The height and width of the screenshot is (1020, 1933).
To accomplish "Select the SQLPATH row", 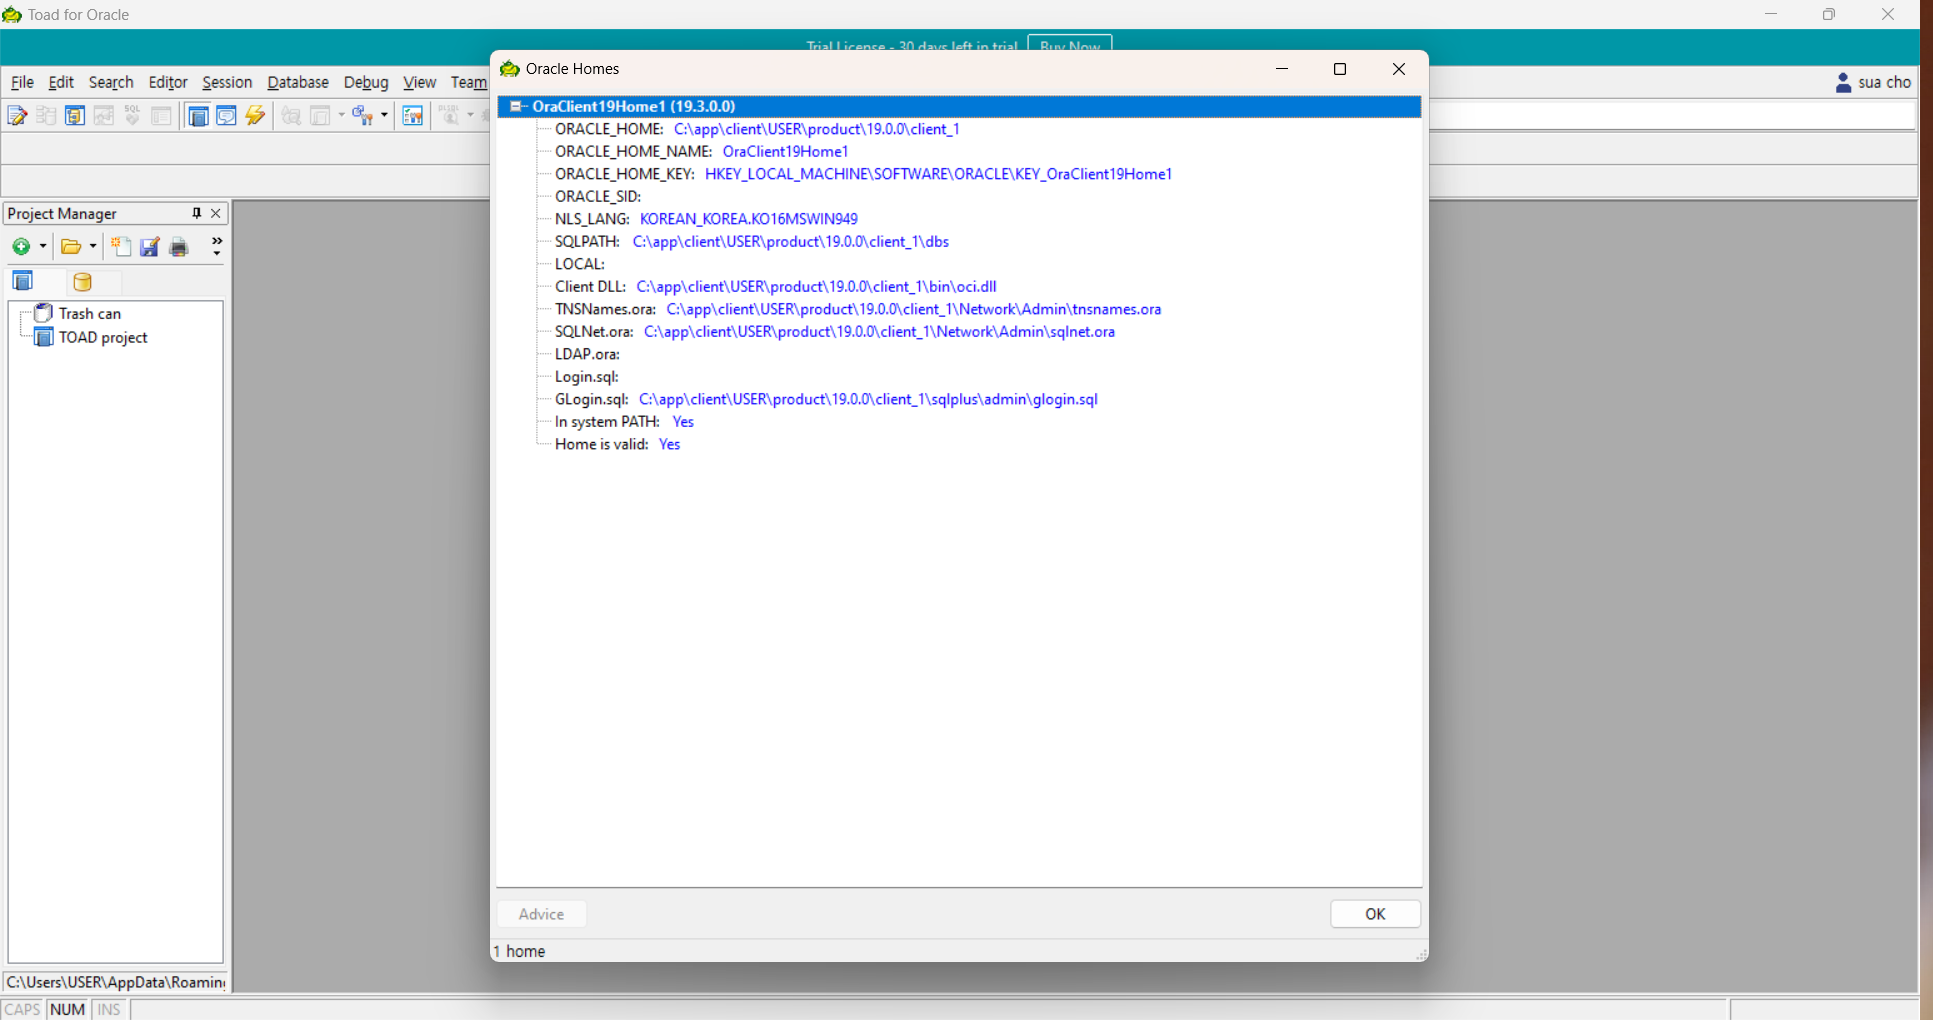I will pos(752,242).
